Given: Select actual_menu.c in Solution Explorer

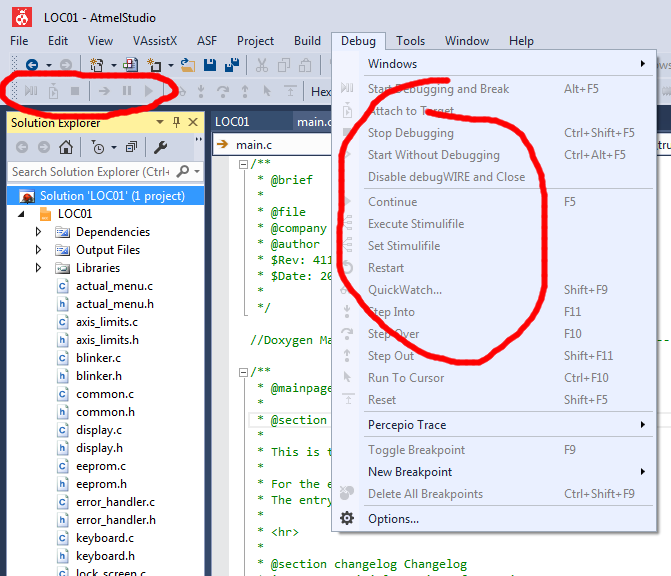Looking at the screenshot, I should (114, 286).
